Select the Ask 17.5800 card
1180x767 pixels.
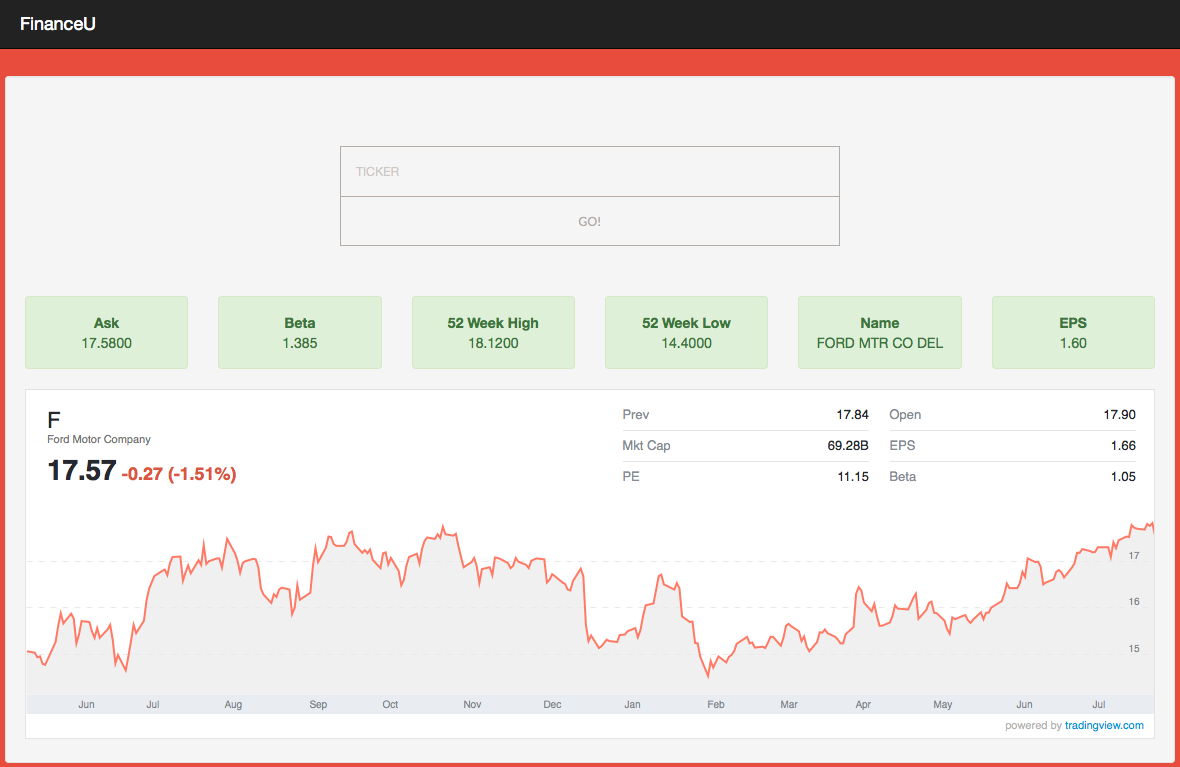click(106, 333)
